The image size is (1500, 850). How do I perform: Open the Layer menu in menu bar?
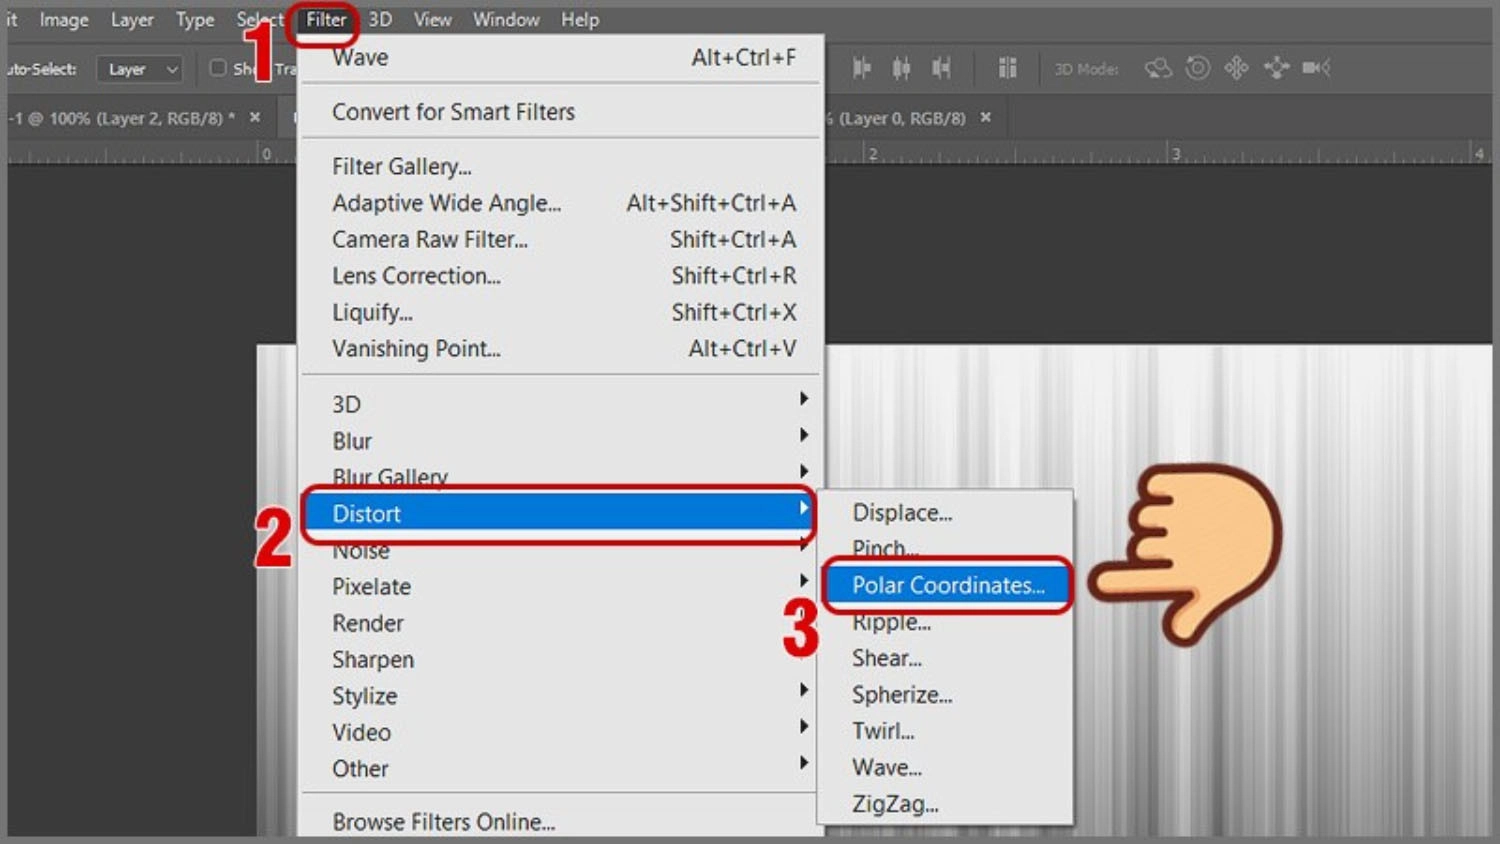[132, 20]
